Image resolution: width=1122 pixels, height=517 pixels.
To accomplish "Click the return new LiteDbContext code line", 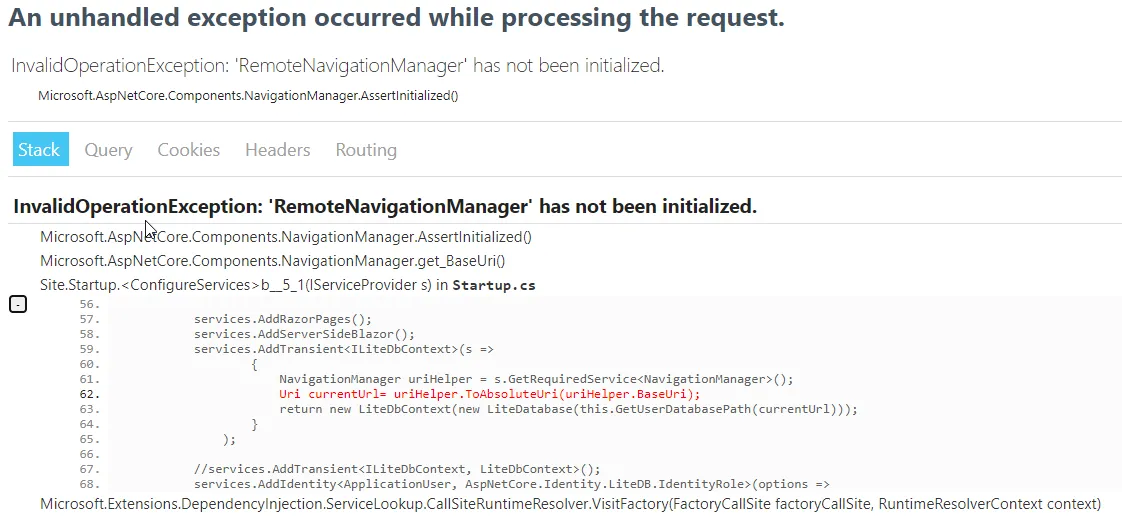I will pyautogui.click(x=568, y=409).
